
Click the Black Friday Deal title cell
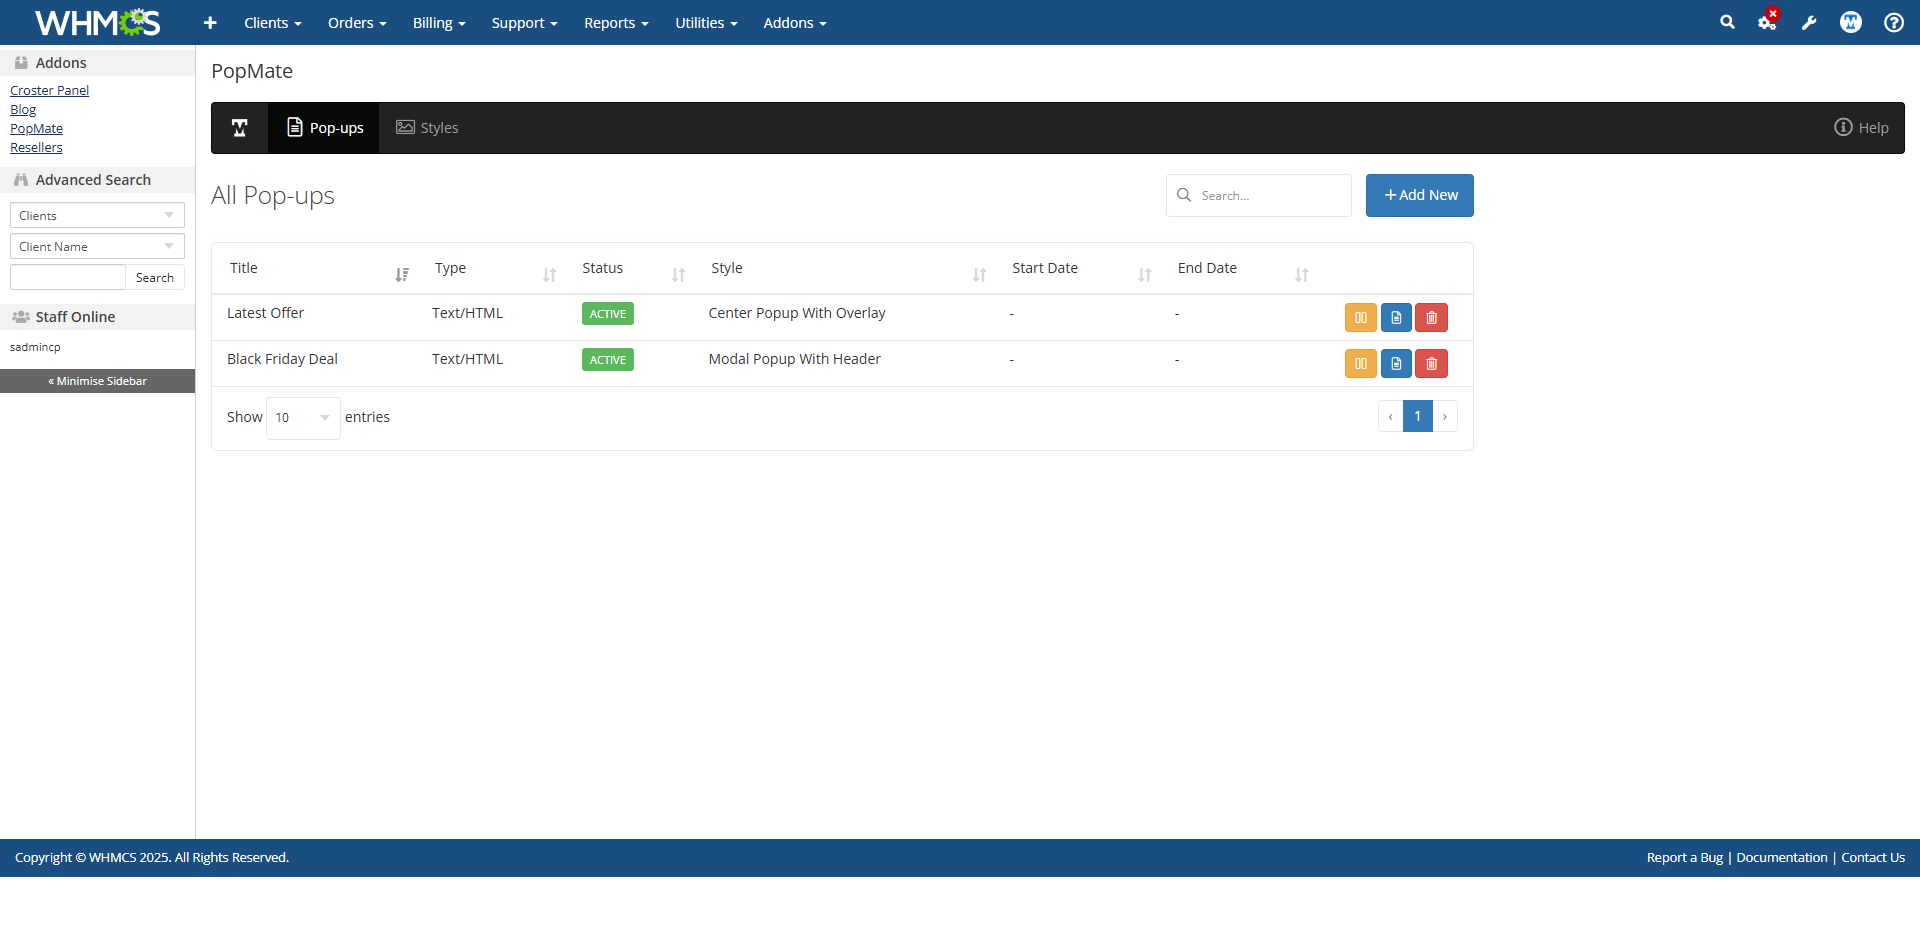pyautogui.click(x=282, y=359)
